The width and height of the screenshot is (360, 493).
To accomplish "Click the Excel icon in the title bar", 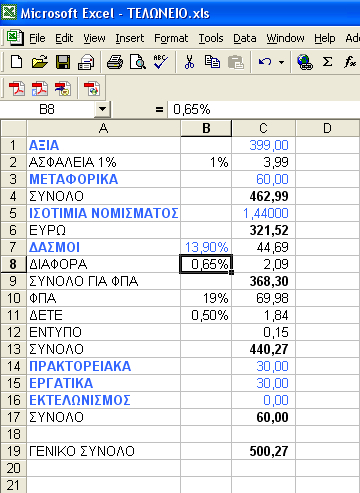I will pyautogui.click(x=9, y=13).
